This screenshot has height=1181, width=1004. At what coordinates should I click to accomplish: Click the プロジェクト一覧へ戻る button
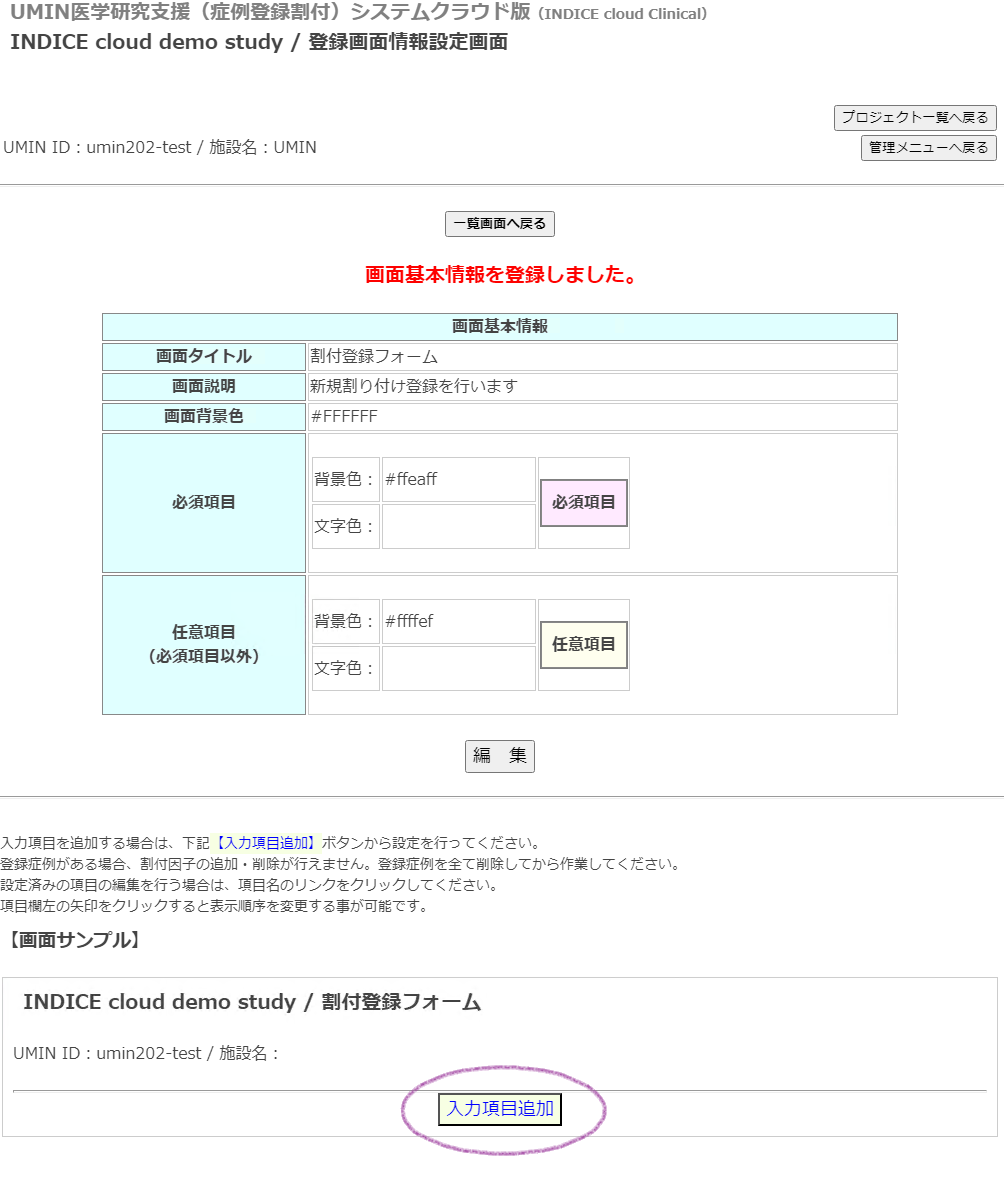pos(915,117)
